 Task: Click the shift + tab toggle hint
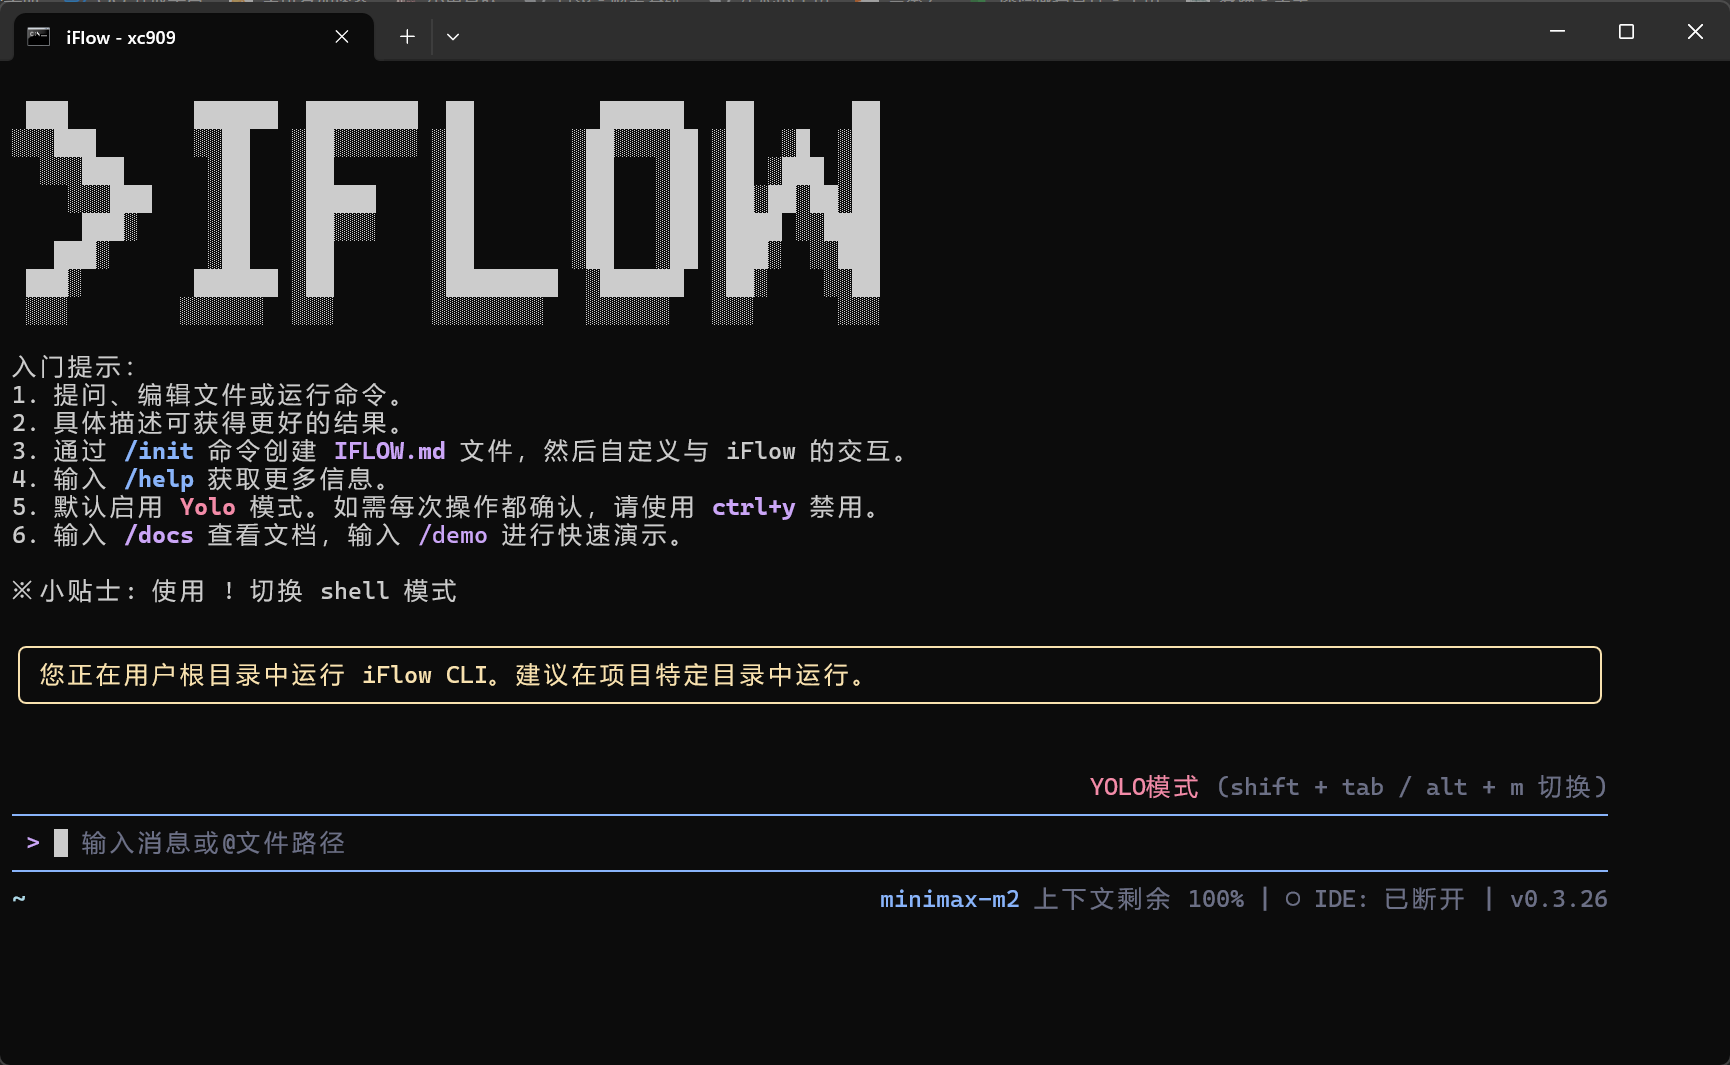(x=1307, y=787)
